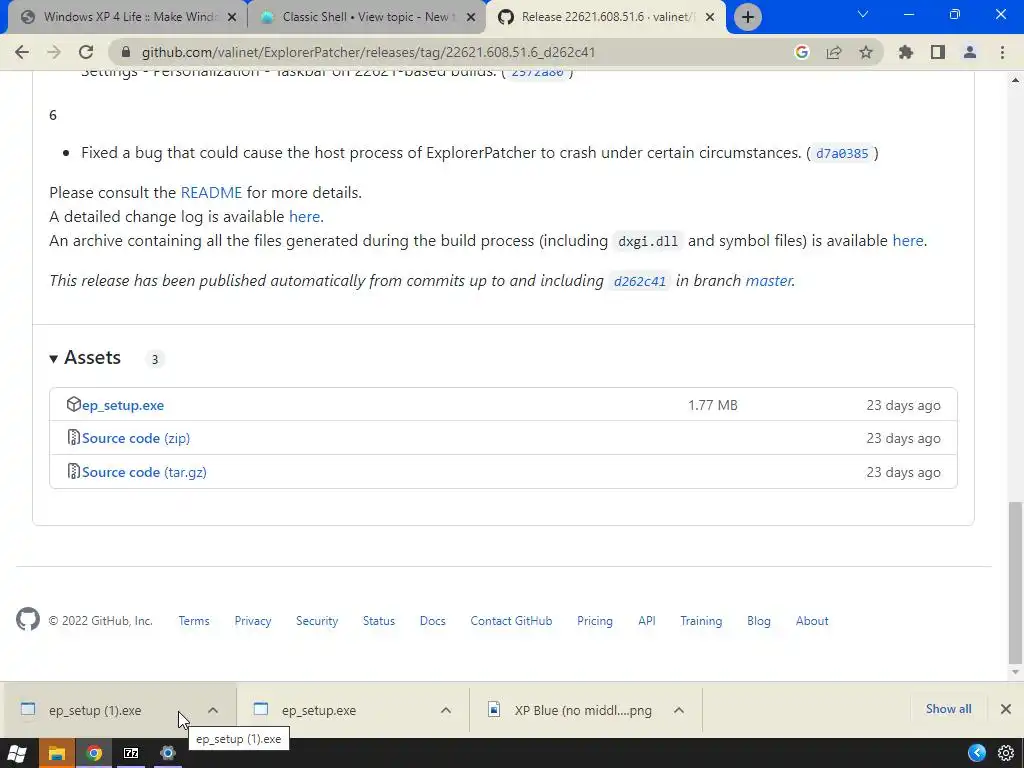The height and width of the screenshot is (768, 1024).
Task: Open the detailed change log 'here' link
Action: point(304,216)
